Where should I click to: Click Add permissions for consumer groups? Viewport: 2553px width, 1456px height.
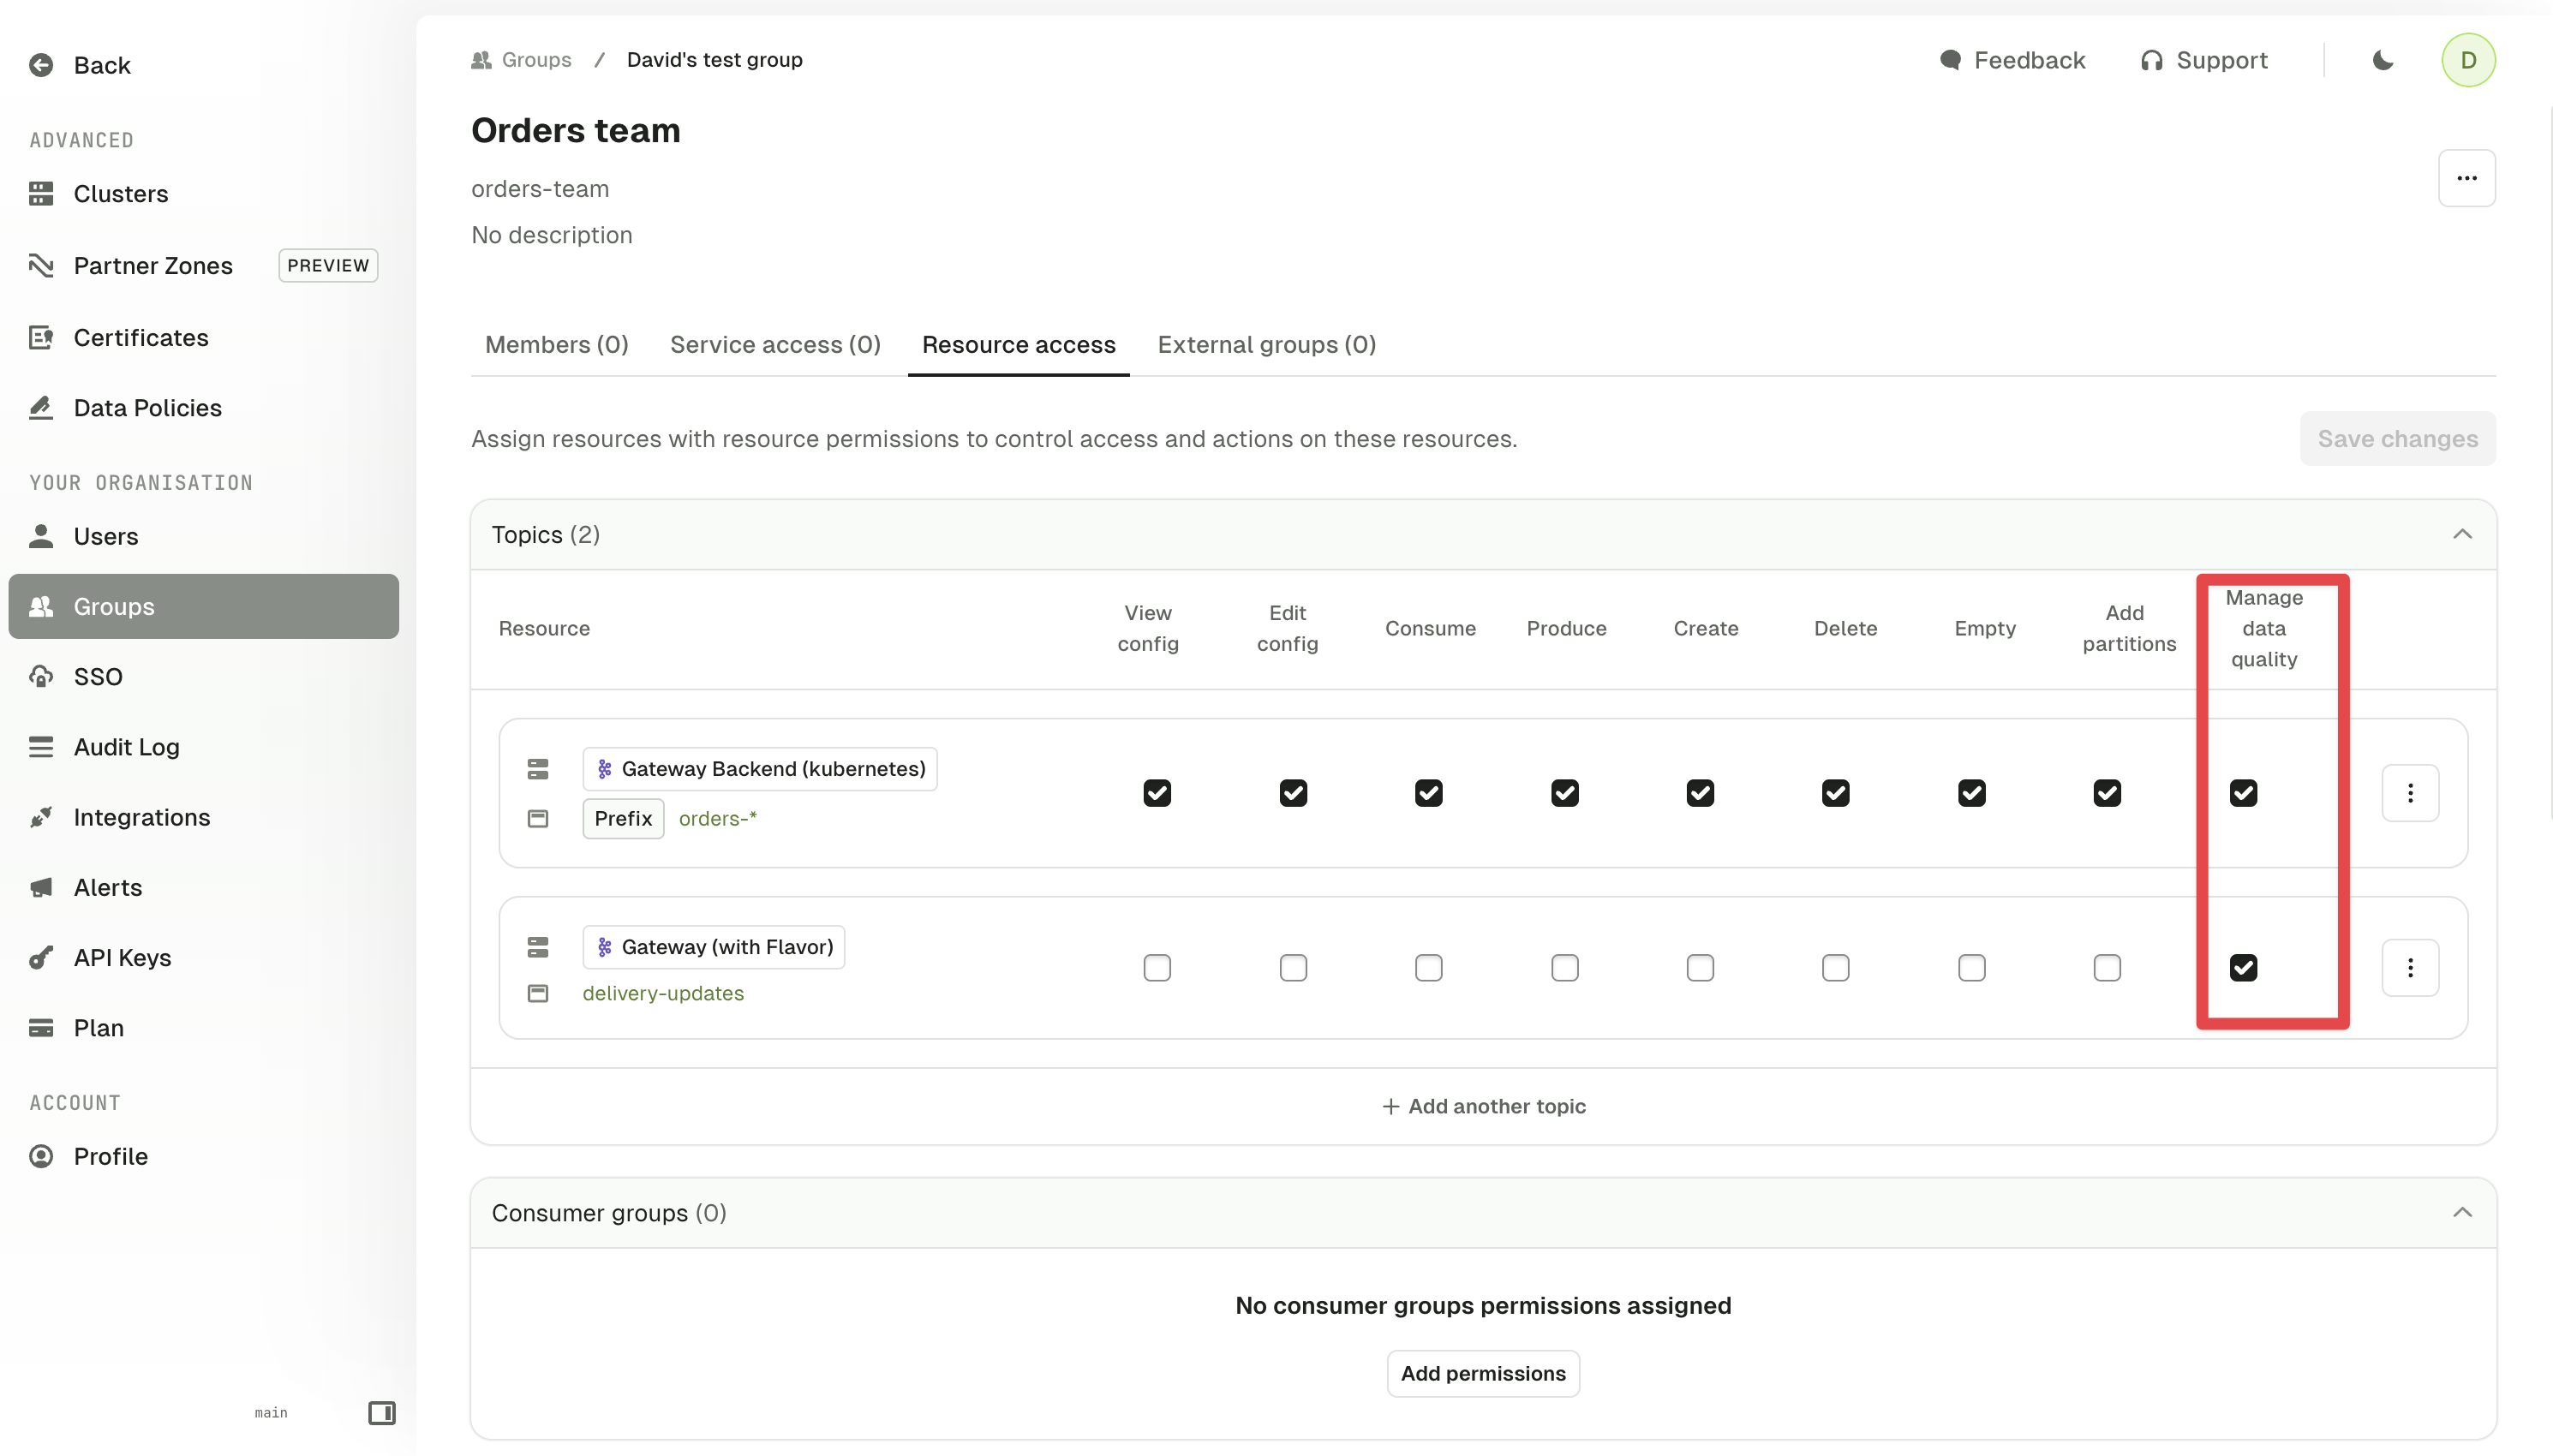pos(1483,1373)
